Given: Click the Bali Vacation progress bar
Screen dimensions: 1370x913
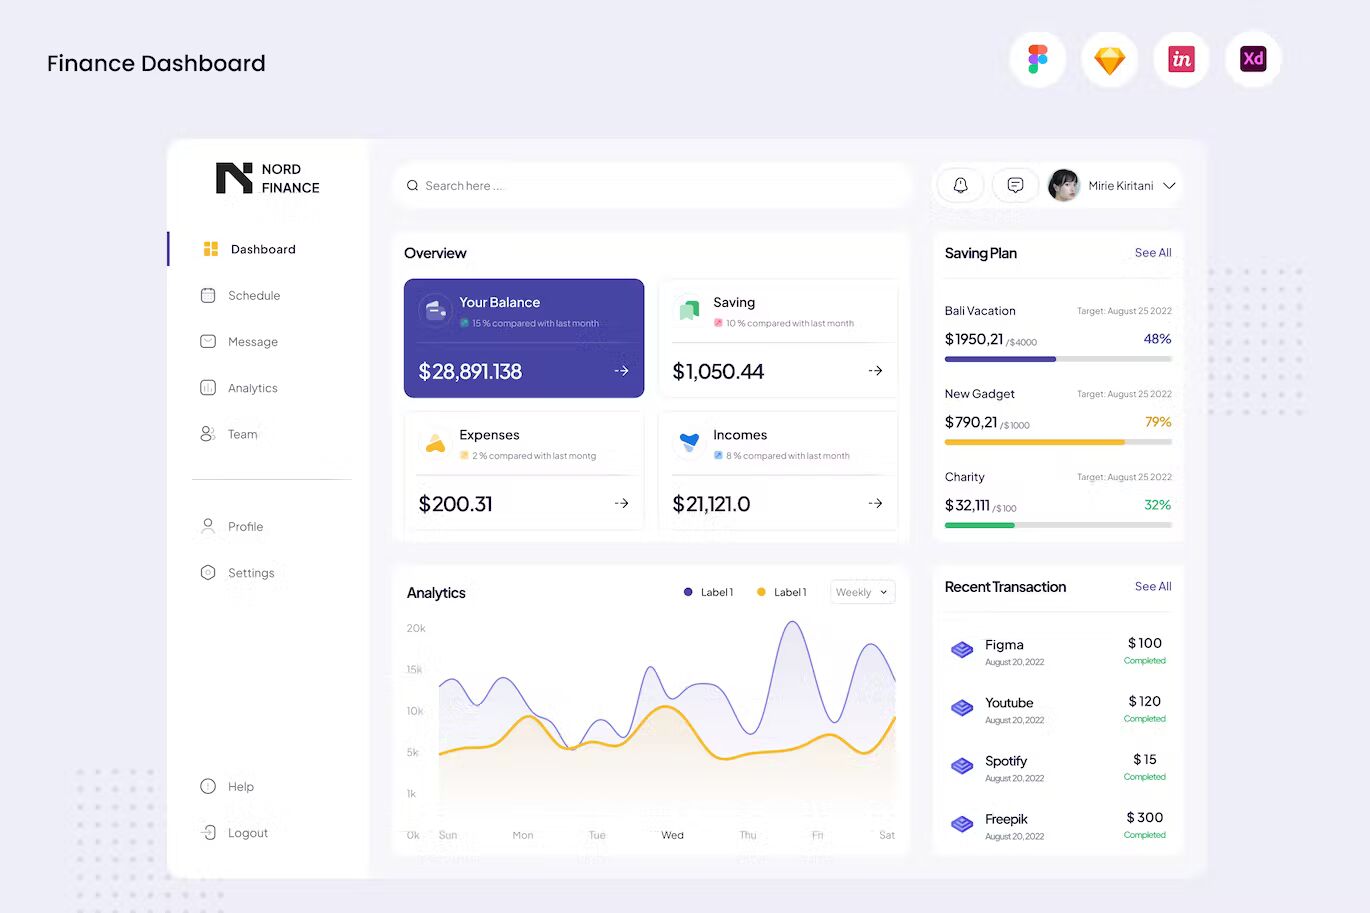Looking at the screenshot, I should pos(1057,359).
